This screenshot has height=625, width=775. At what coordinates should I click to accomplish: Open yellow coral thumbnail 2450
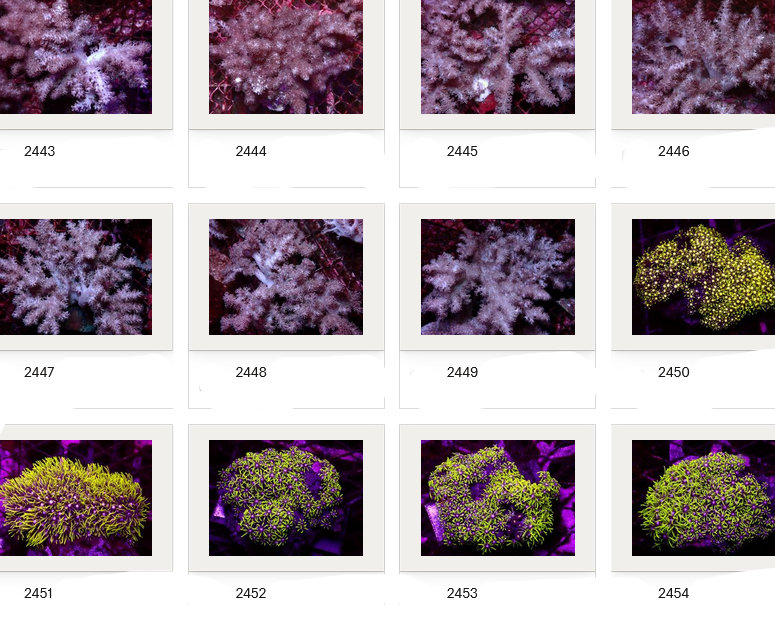703,277
